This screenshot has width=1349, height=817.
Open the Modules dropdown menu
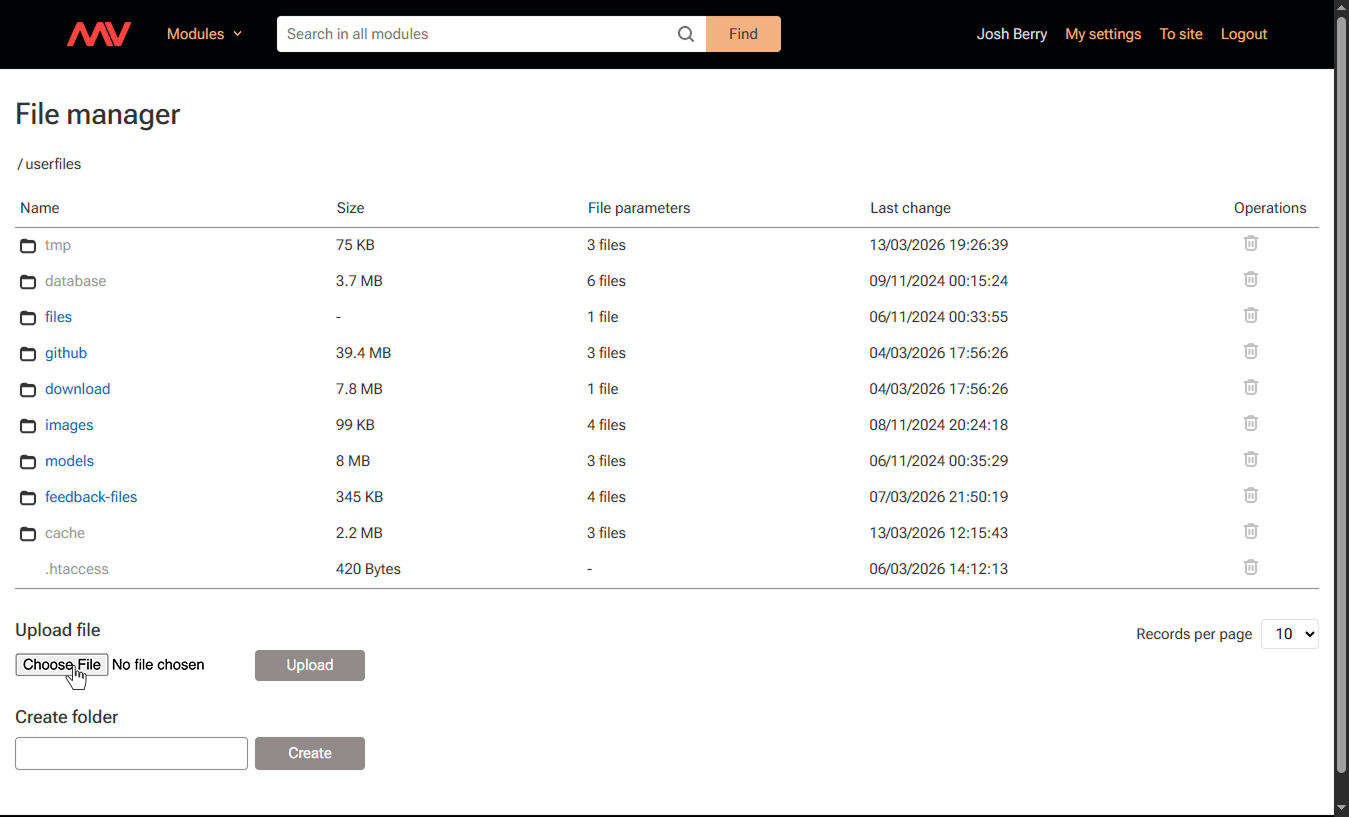point(204,34)
